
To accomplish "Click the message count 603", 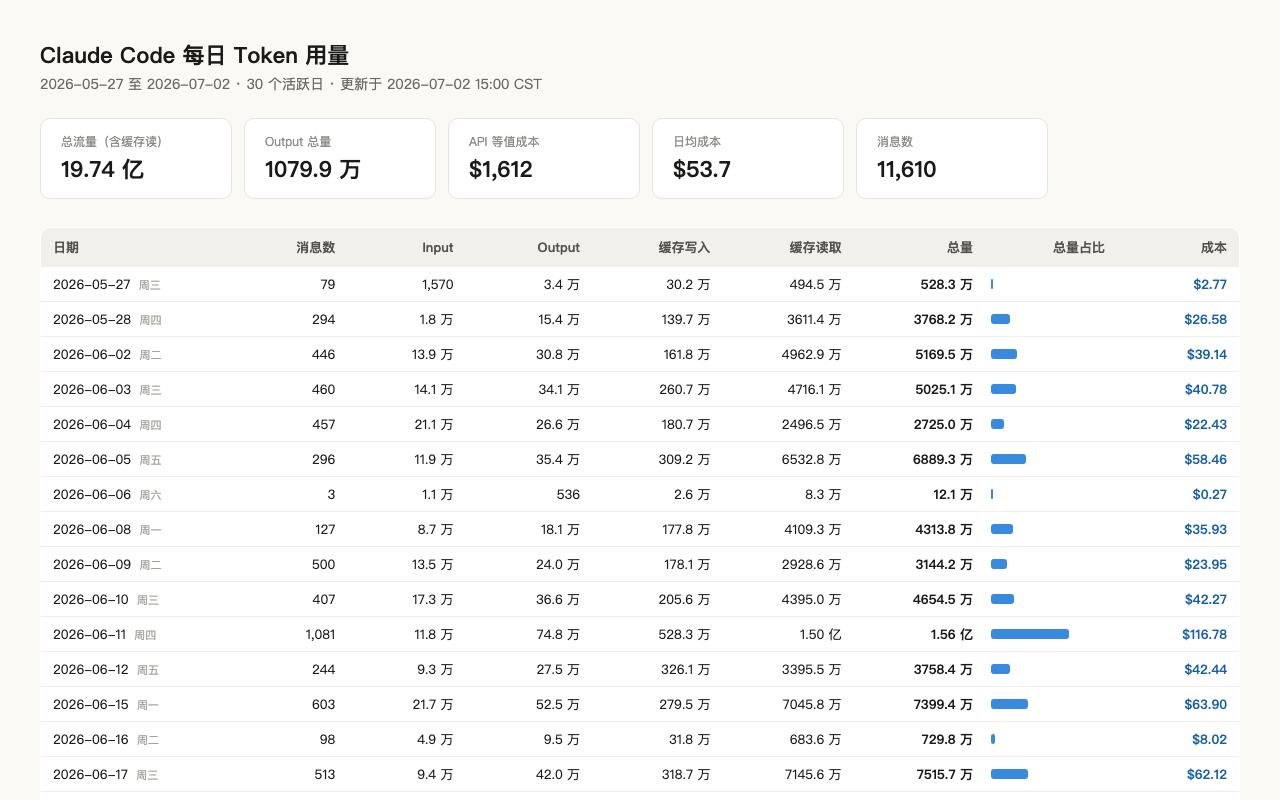I will tap(324, 704).
